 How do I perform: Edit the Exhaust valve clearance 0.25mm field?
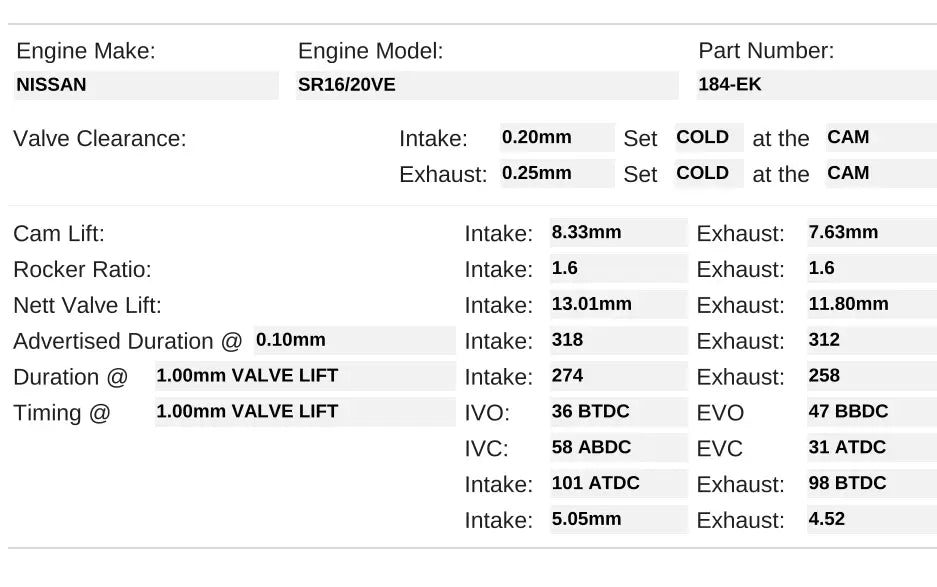(557, 173)
